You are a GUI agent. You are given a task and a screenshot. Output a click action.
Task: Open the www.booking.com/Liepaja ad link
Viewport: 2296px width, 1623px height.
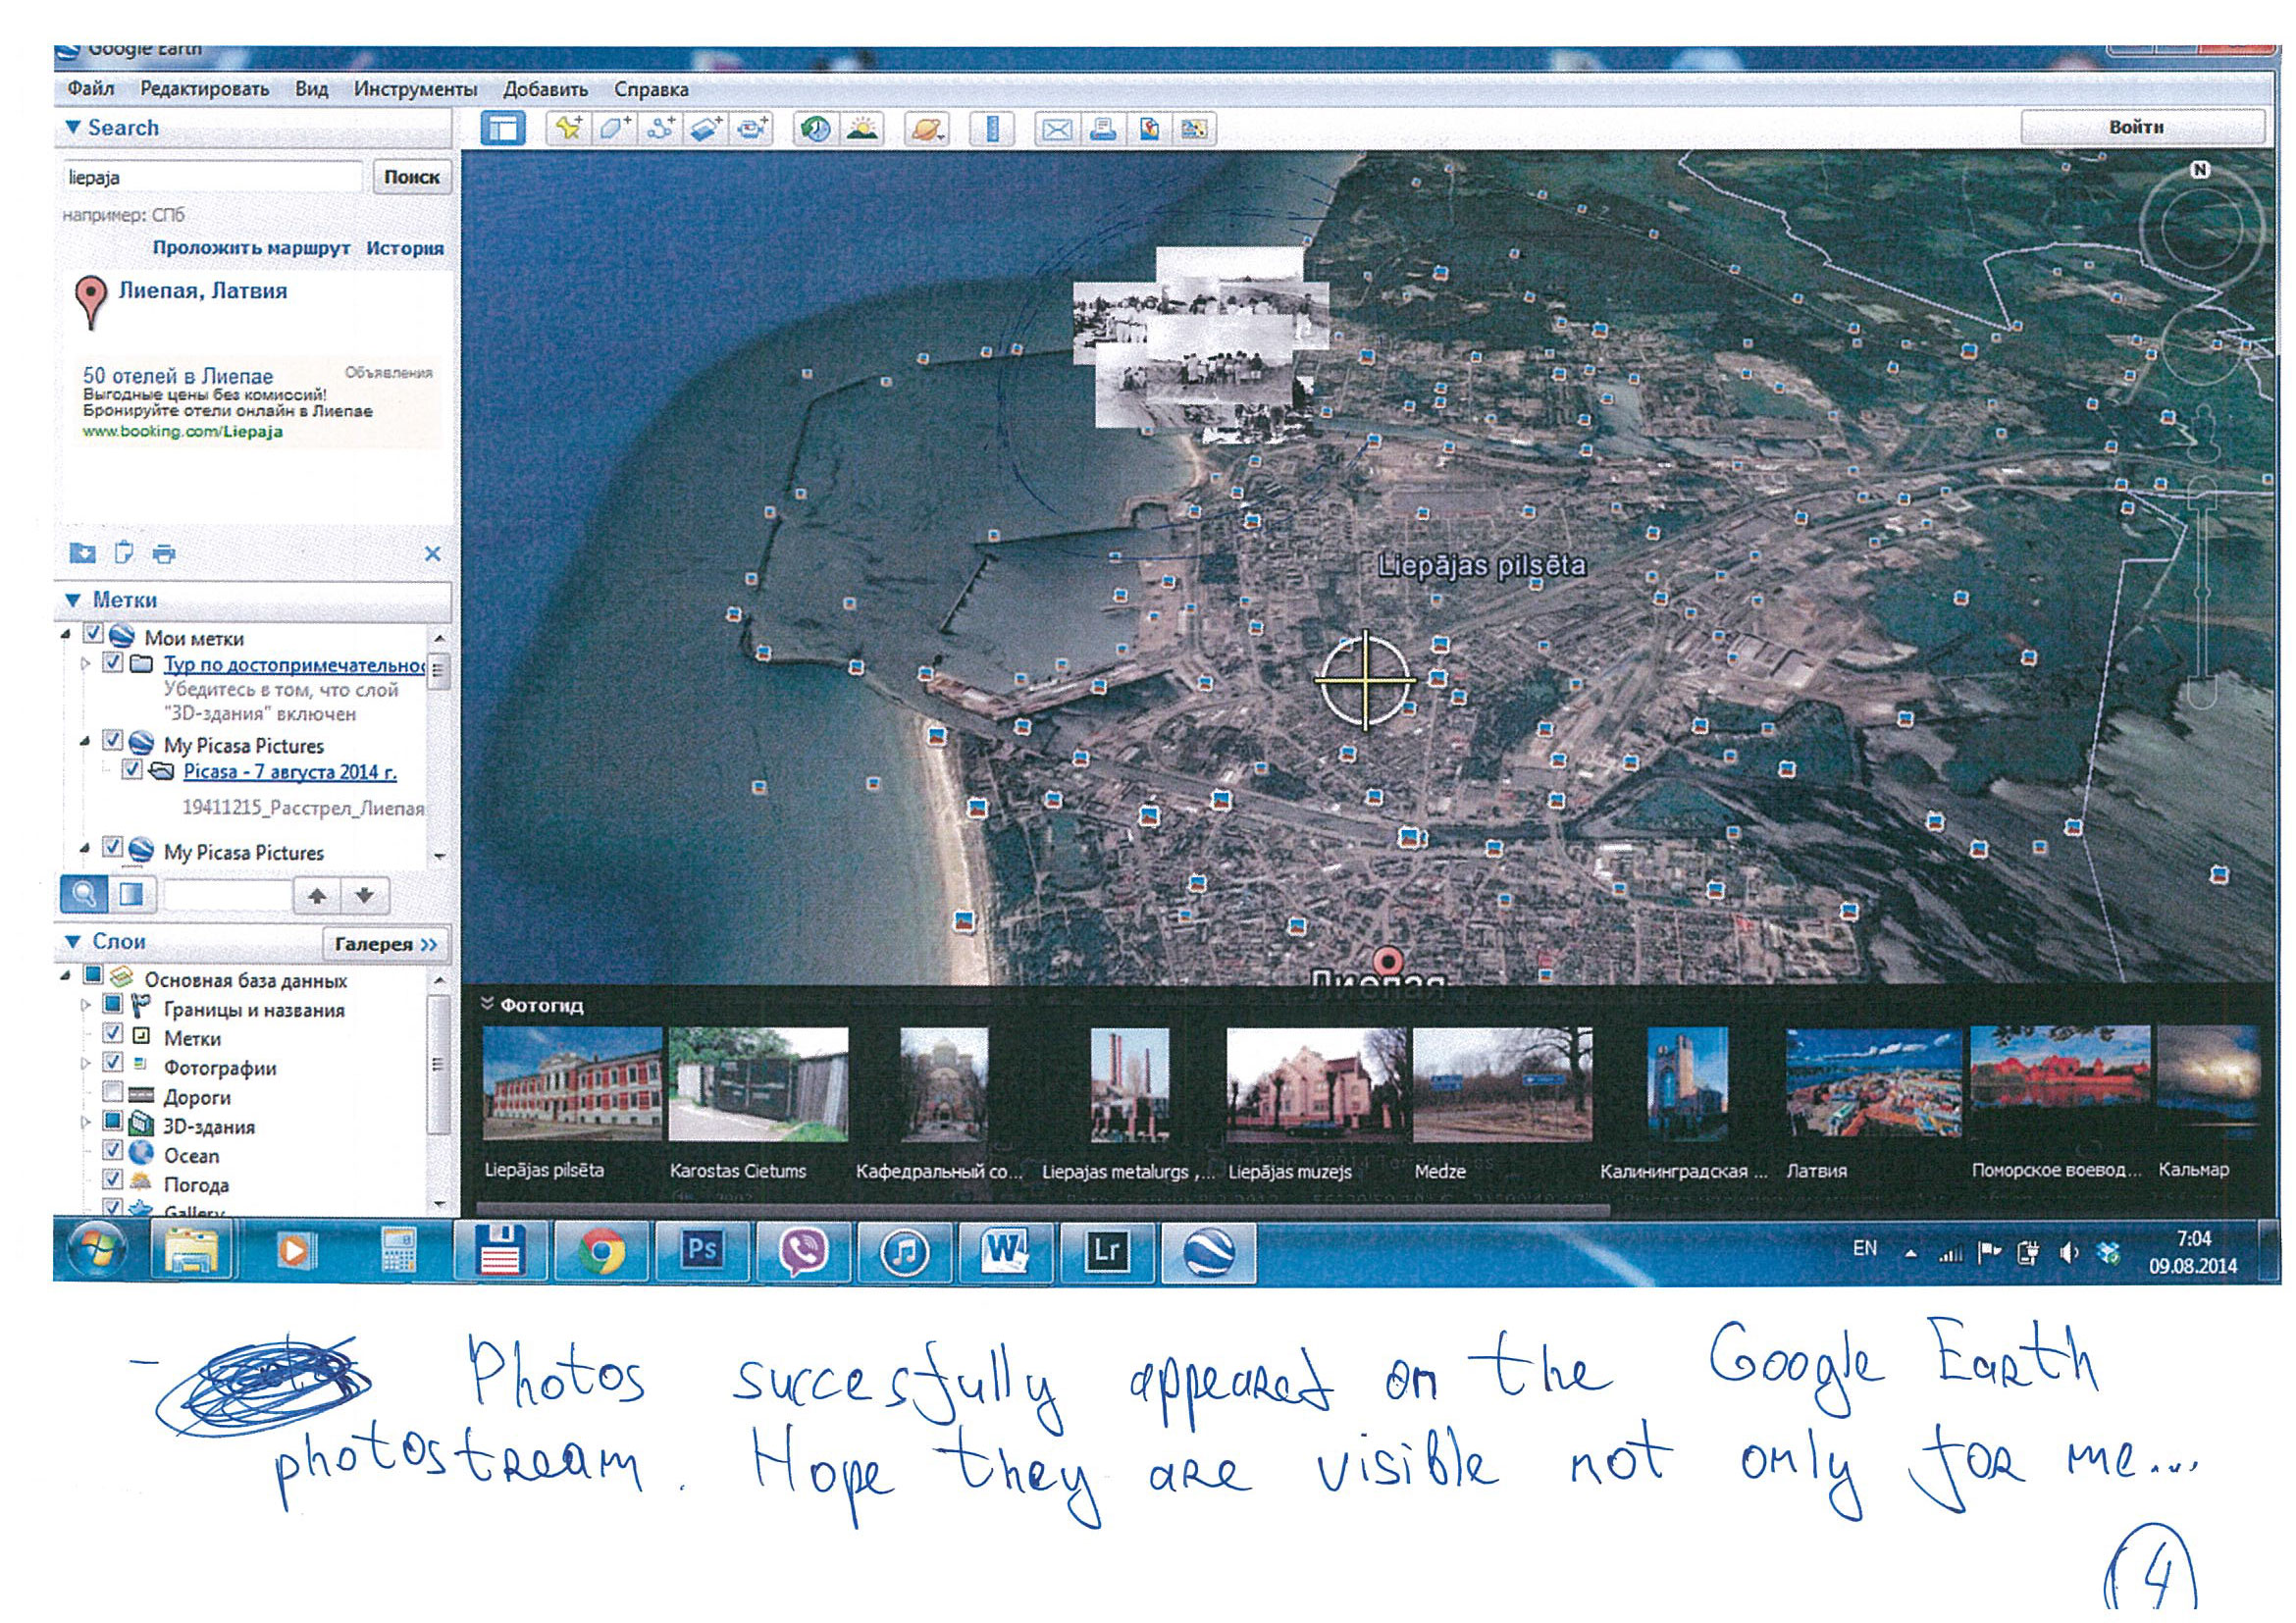182,432
